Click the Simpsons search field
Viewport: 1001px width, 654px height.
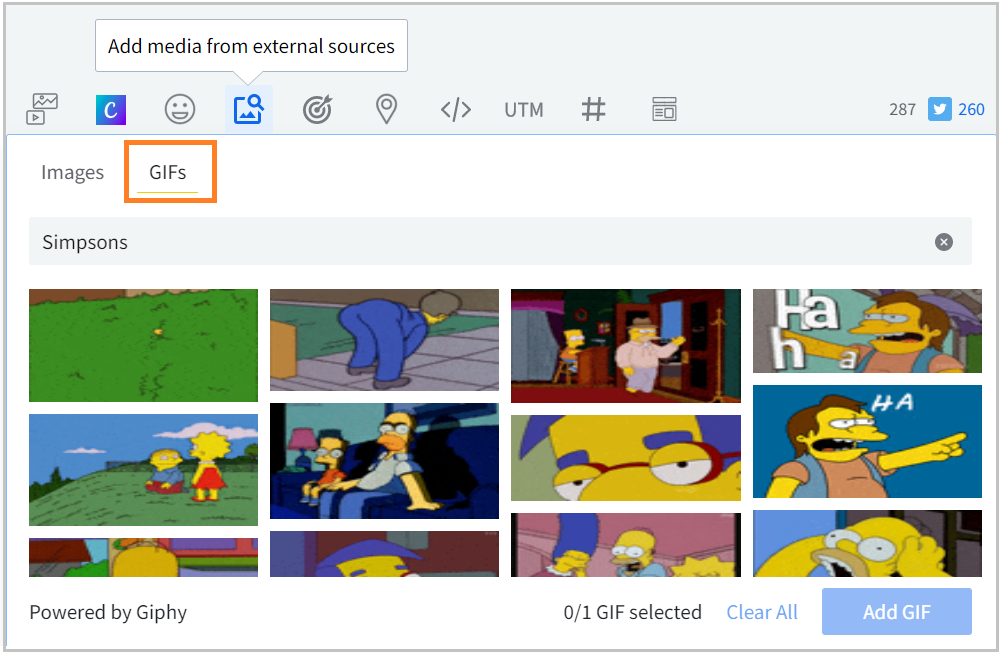[x=480, y=242]
